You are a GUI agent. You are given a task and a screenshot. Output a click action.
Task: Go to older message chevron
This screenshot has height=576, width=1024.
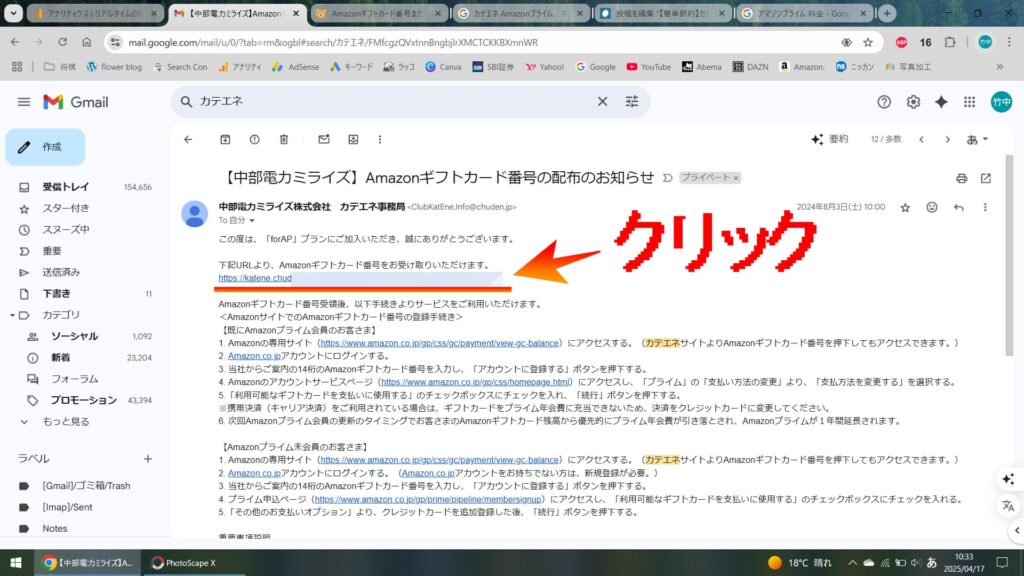tap(948, 139)
